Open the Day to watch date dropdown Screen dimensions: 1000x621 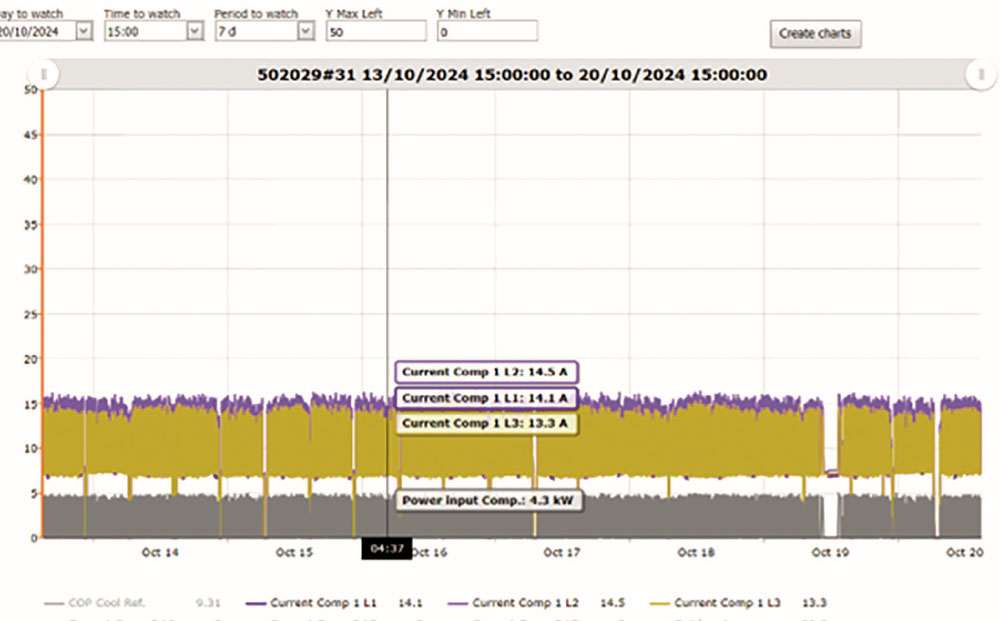(83, 32)
